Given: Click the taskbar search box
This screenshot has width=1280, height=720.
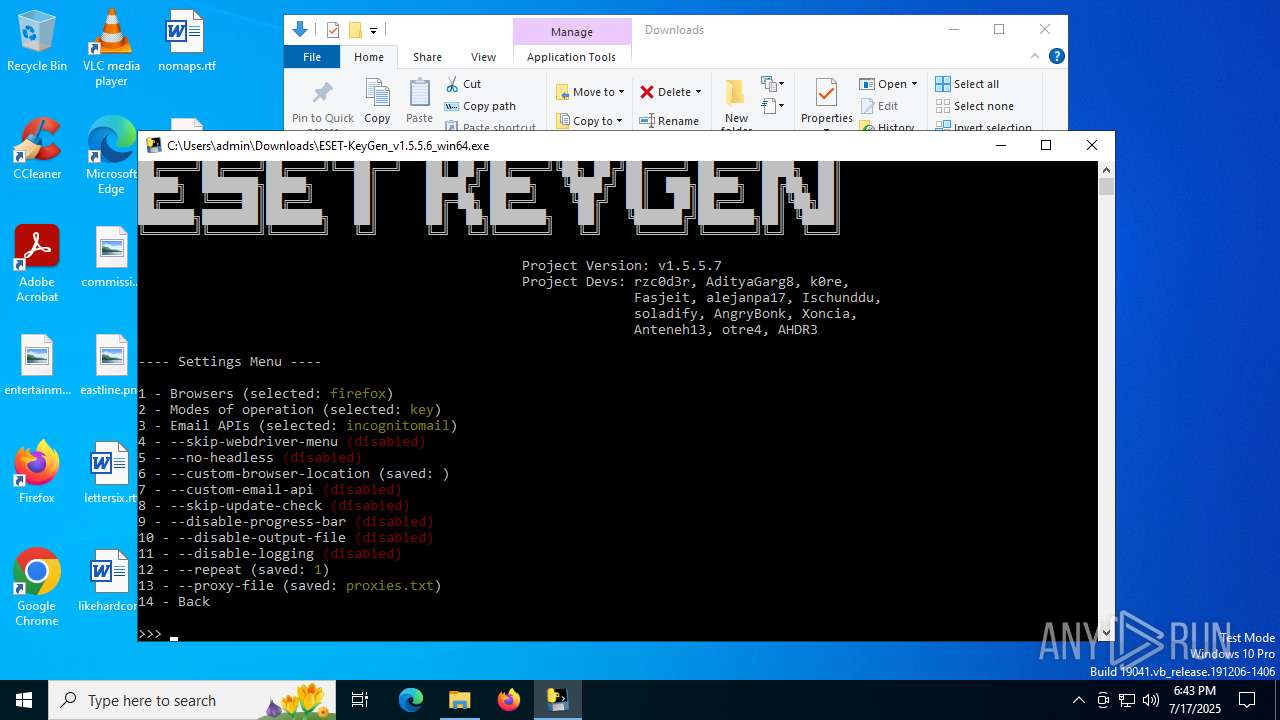Looking at the screenshot, I should pyautogui.click(x=193, y=700).
